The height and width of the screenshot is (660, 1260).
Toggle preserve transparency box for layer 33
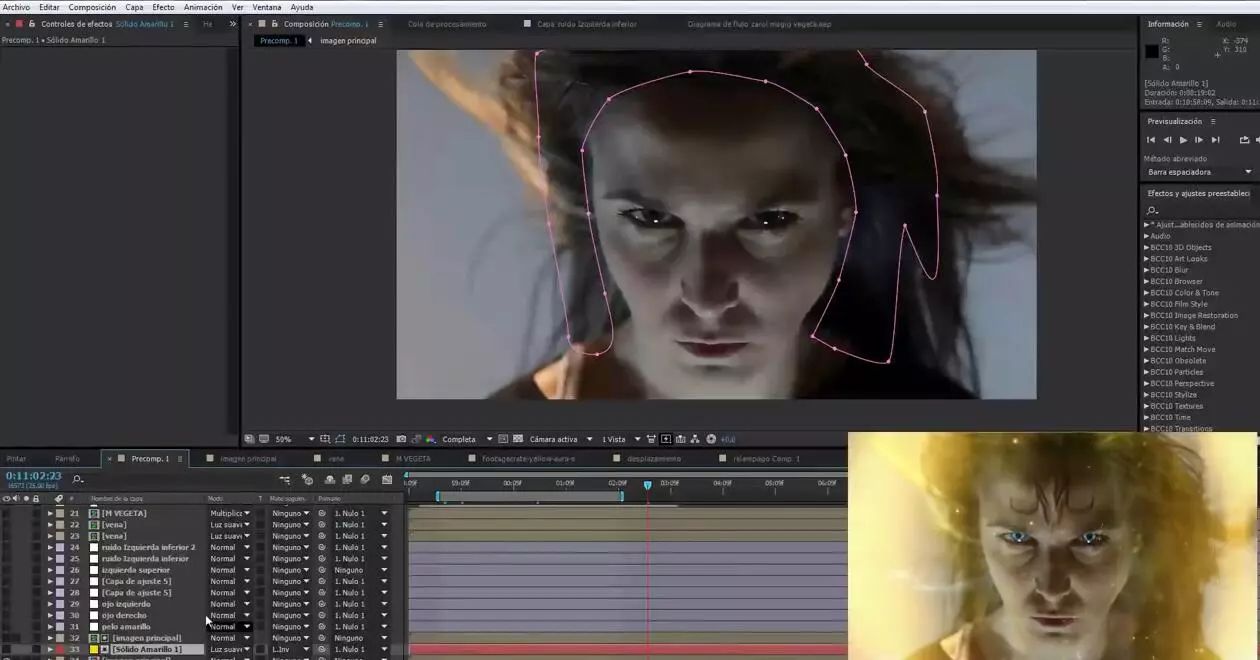(261, 649)
